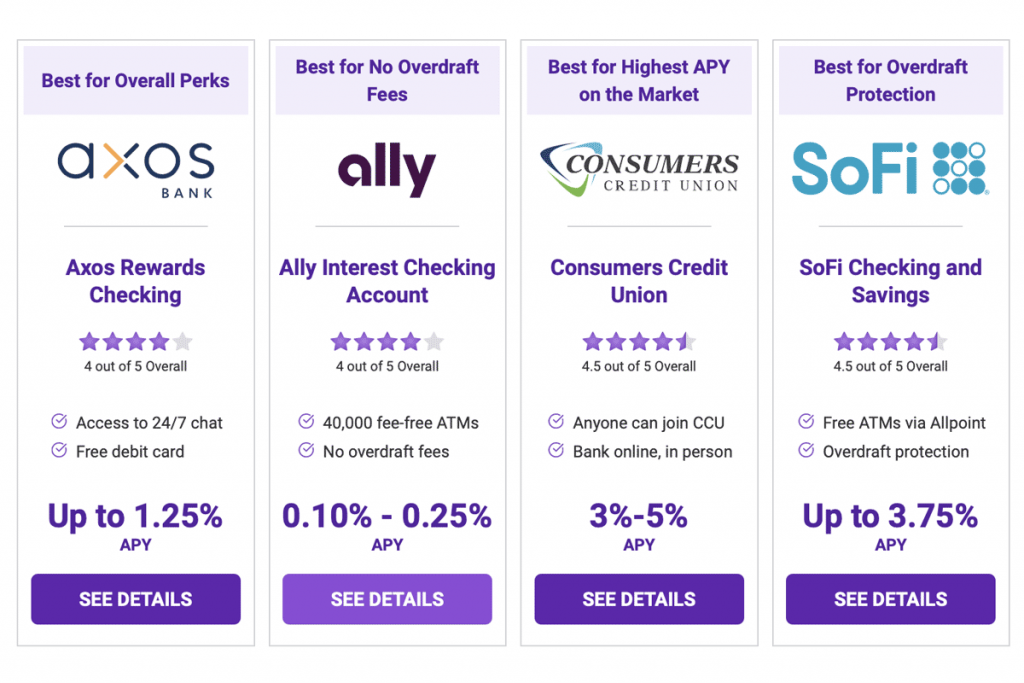Select the first star of Ally rating

[342, 341]
